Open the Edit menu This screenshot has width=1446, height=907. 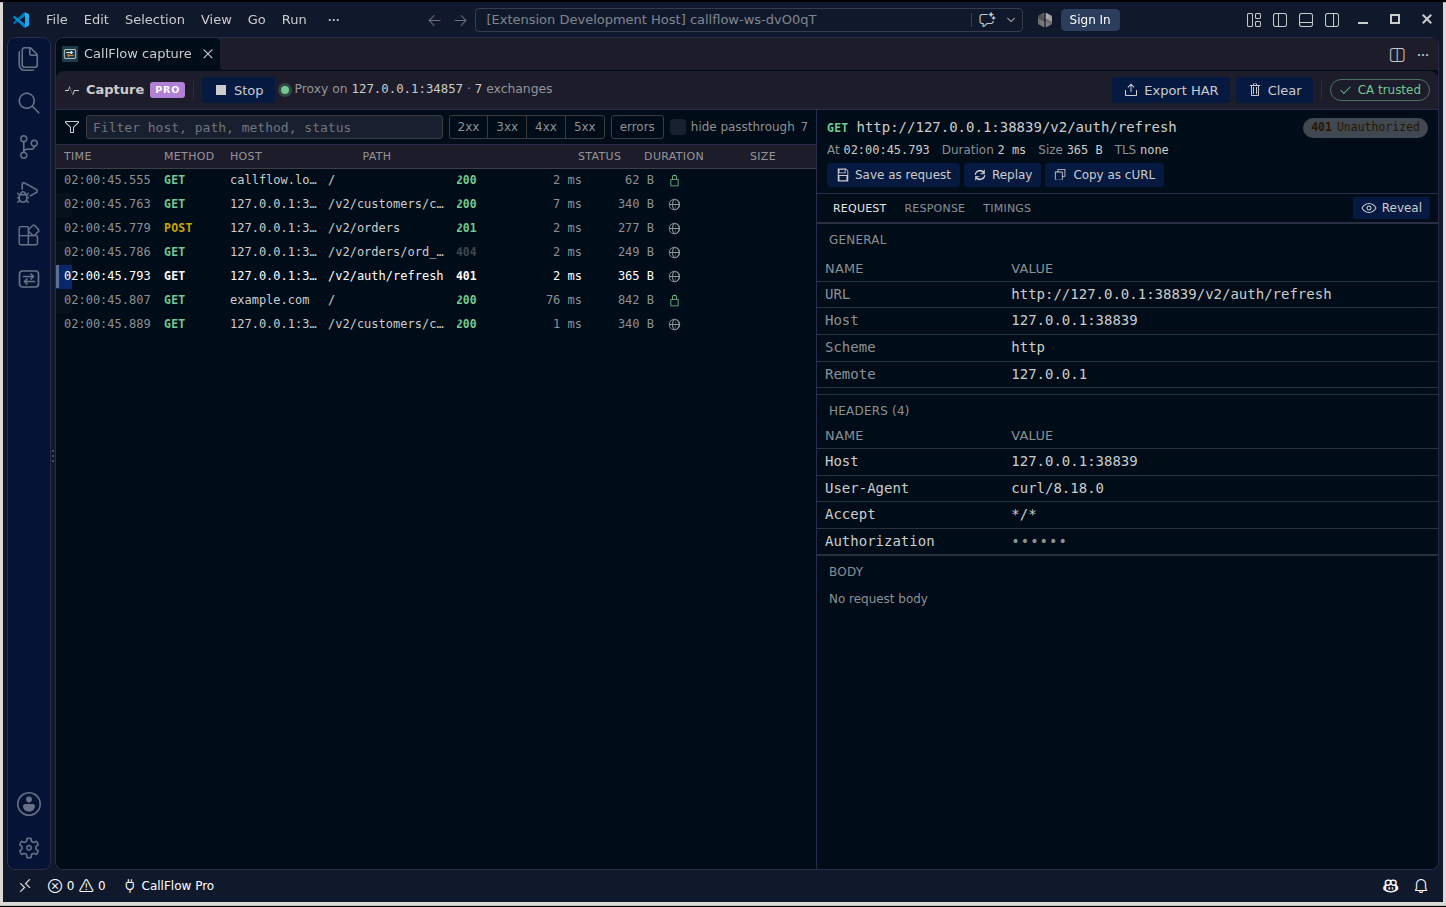coord(96,20)
